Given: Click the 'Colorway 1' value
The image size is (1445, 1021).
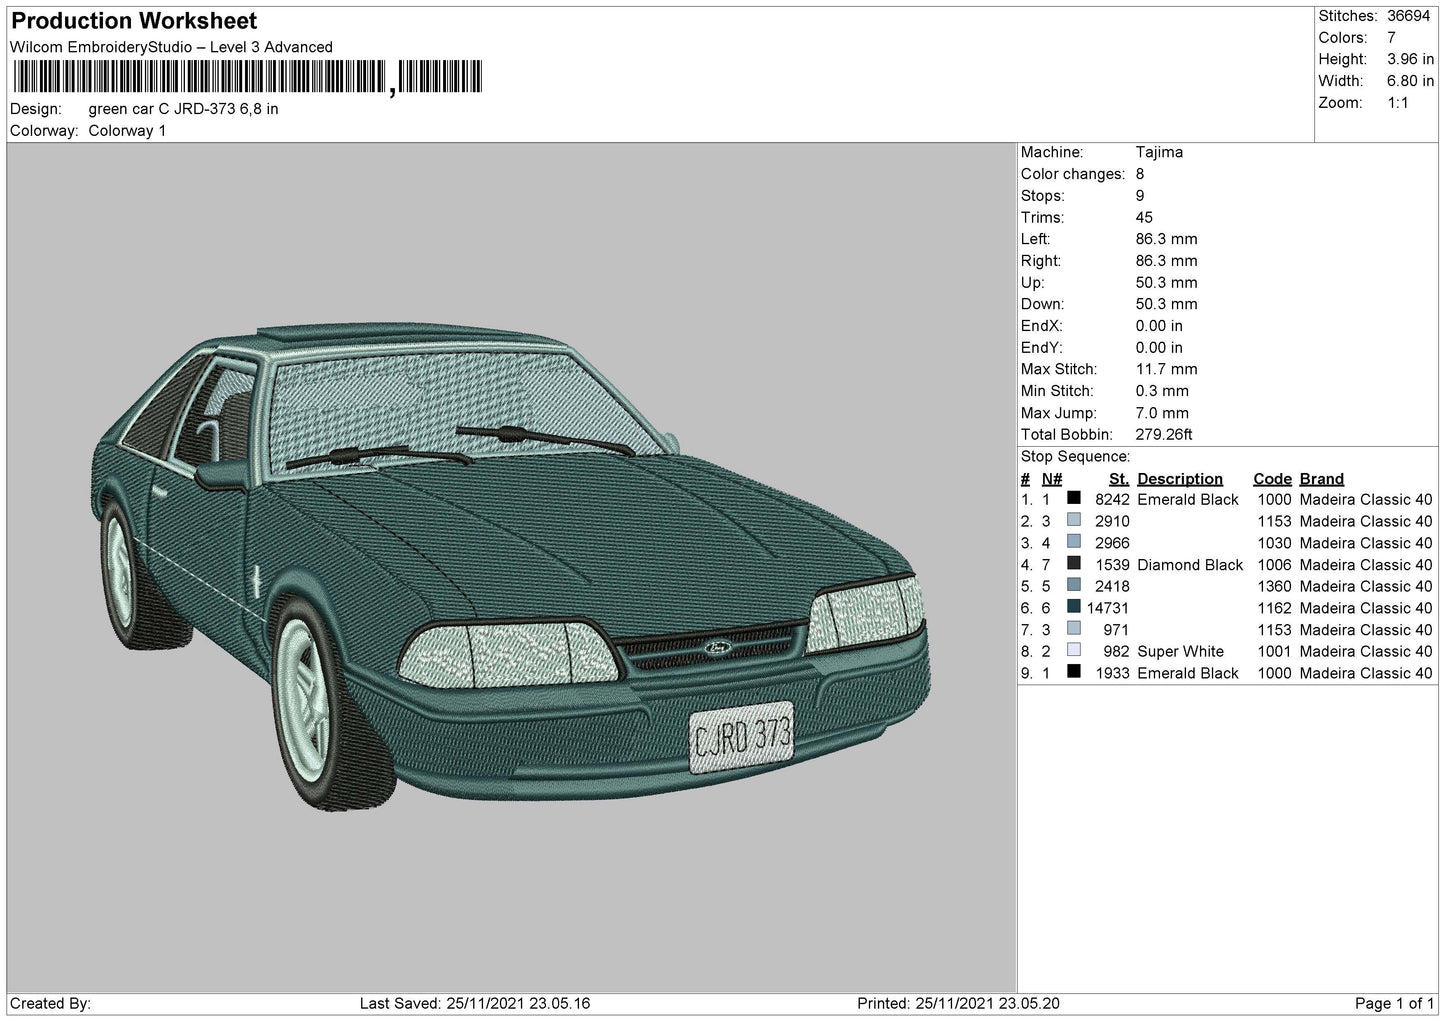Looking at the screenshot, I should 127,131.
